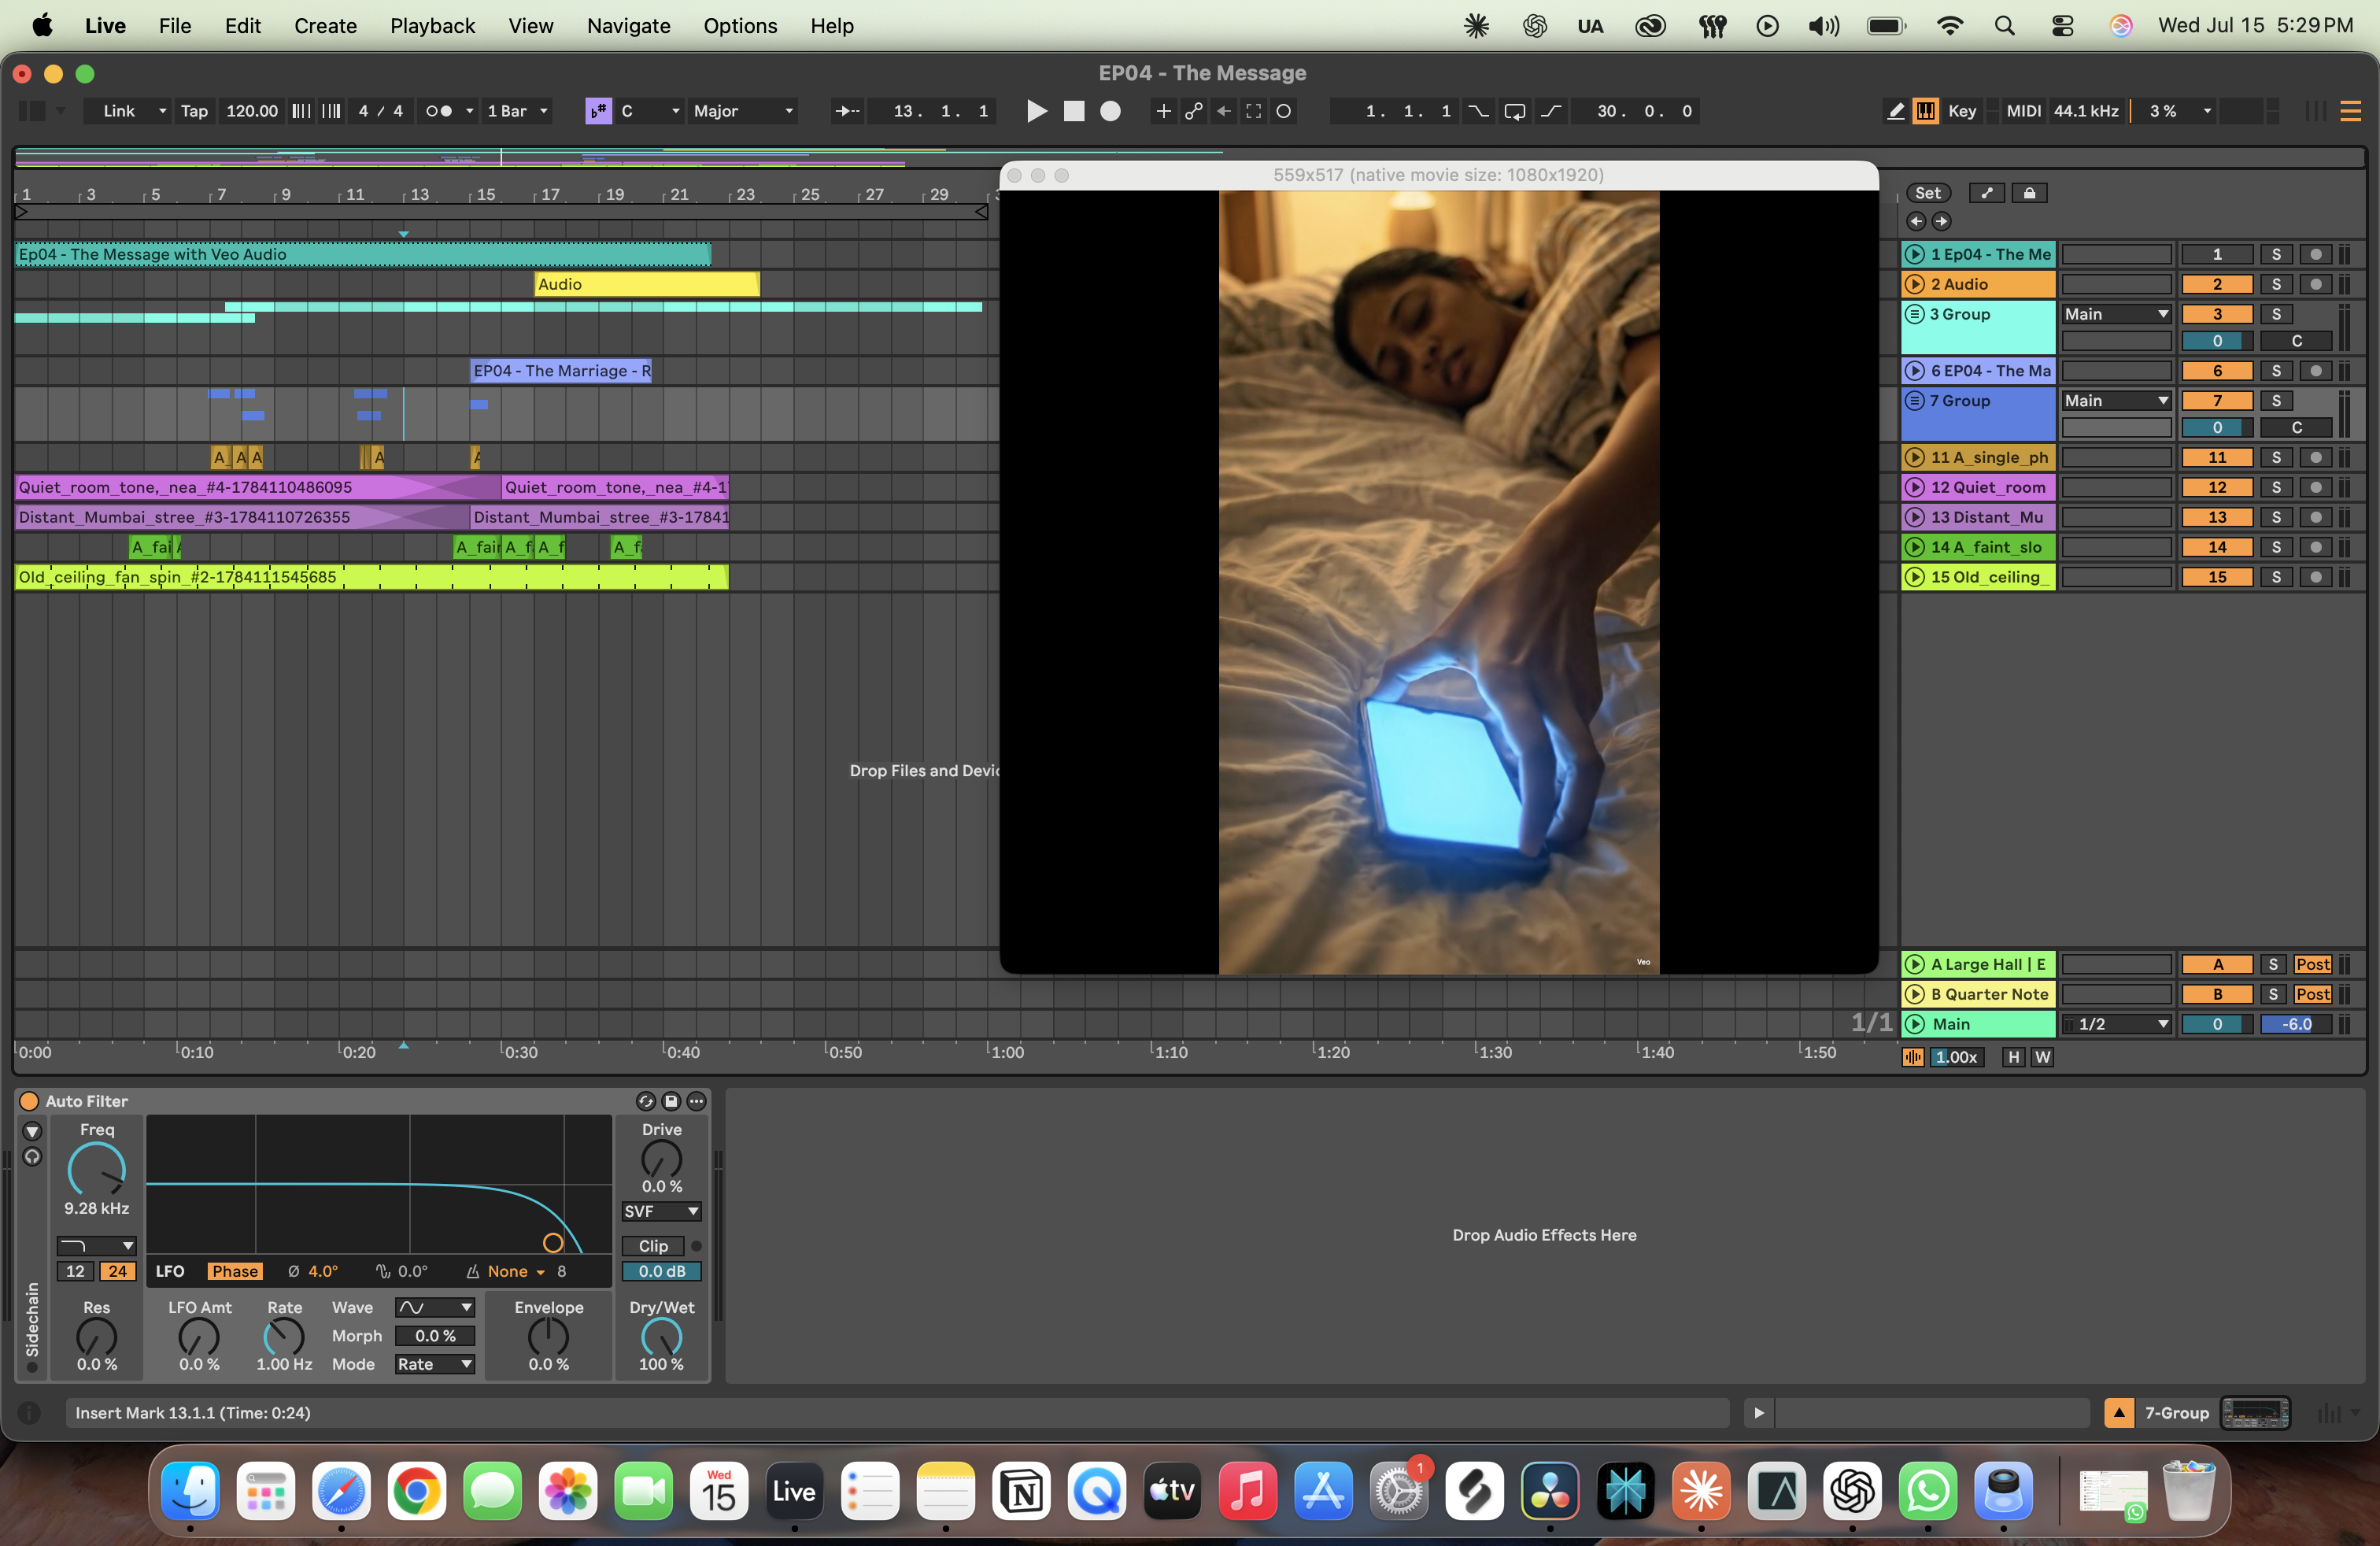Toggle Post on A Large Hall return
The width and height of the screenshot is (2380, 1546).
pos(2312,964)
